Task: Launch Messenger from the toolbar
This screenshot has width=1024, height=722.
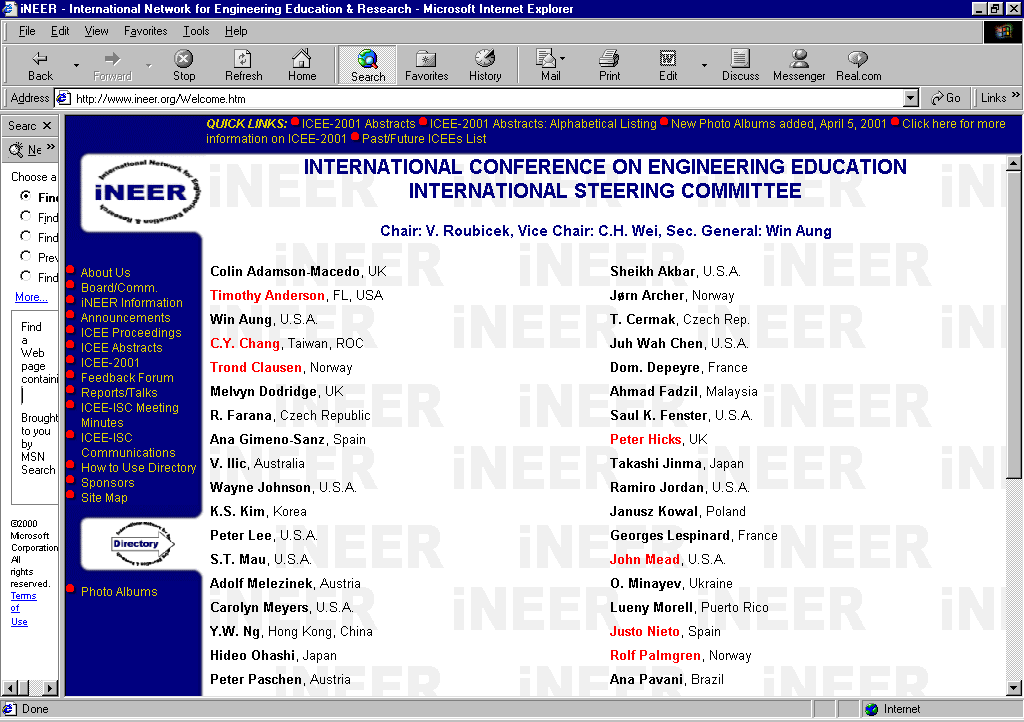Action: [x=799, y=65]
